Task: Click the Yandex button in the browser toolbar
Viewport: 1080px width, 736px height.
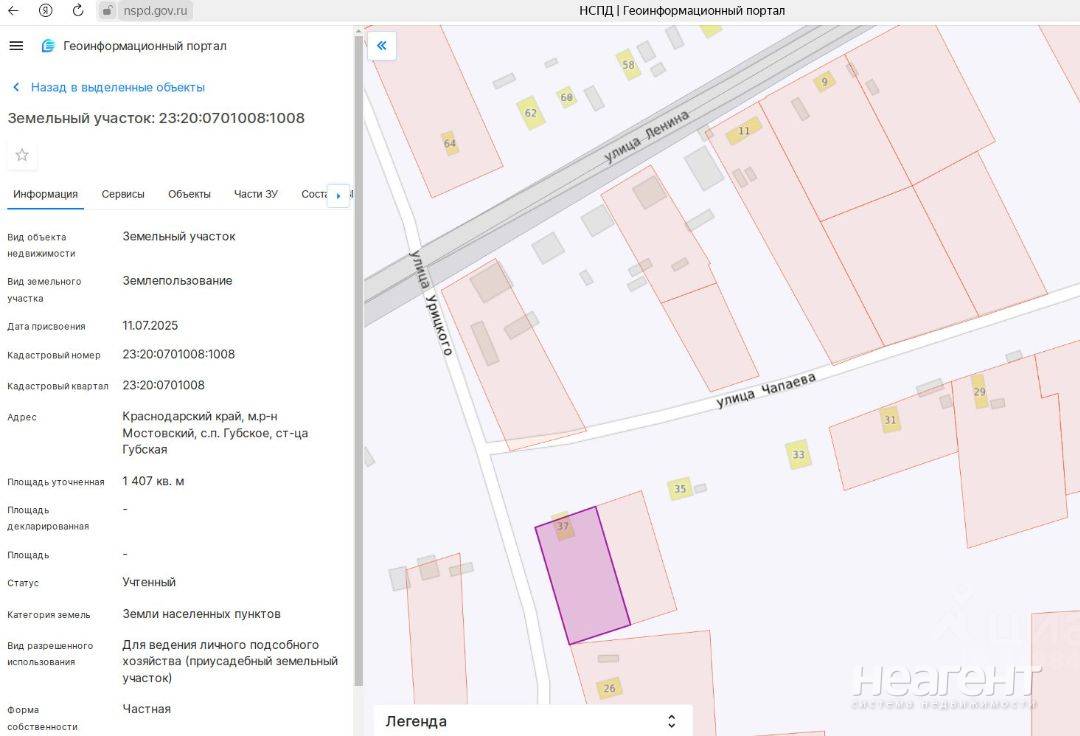Action: 46,11
